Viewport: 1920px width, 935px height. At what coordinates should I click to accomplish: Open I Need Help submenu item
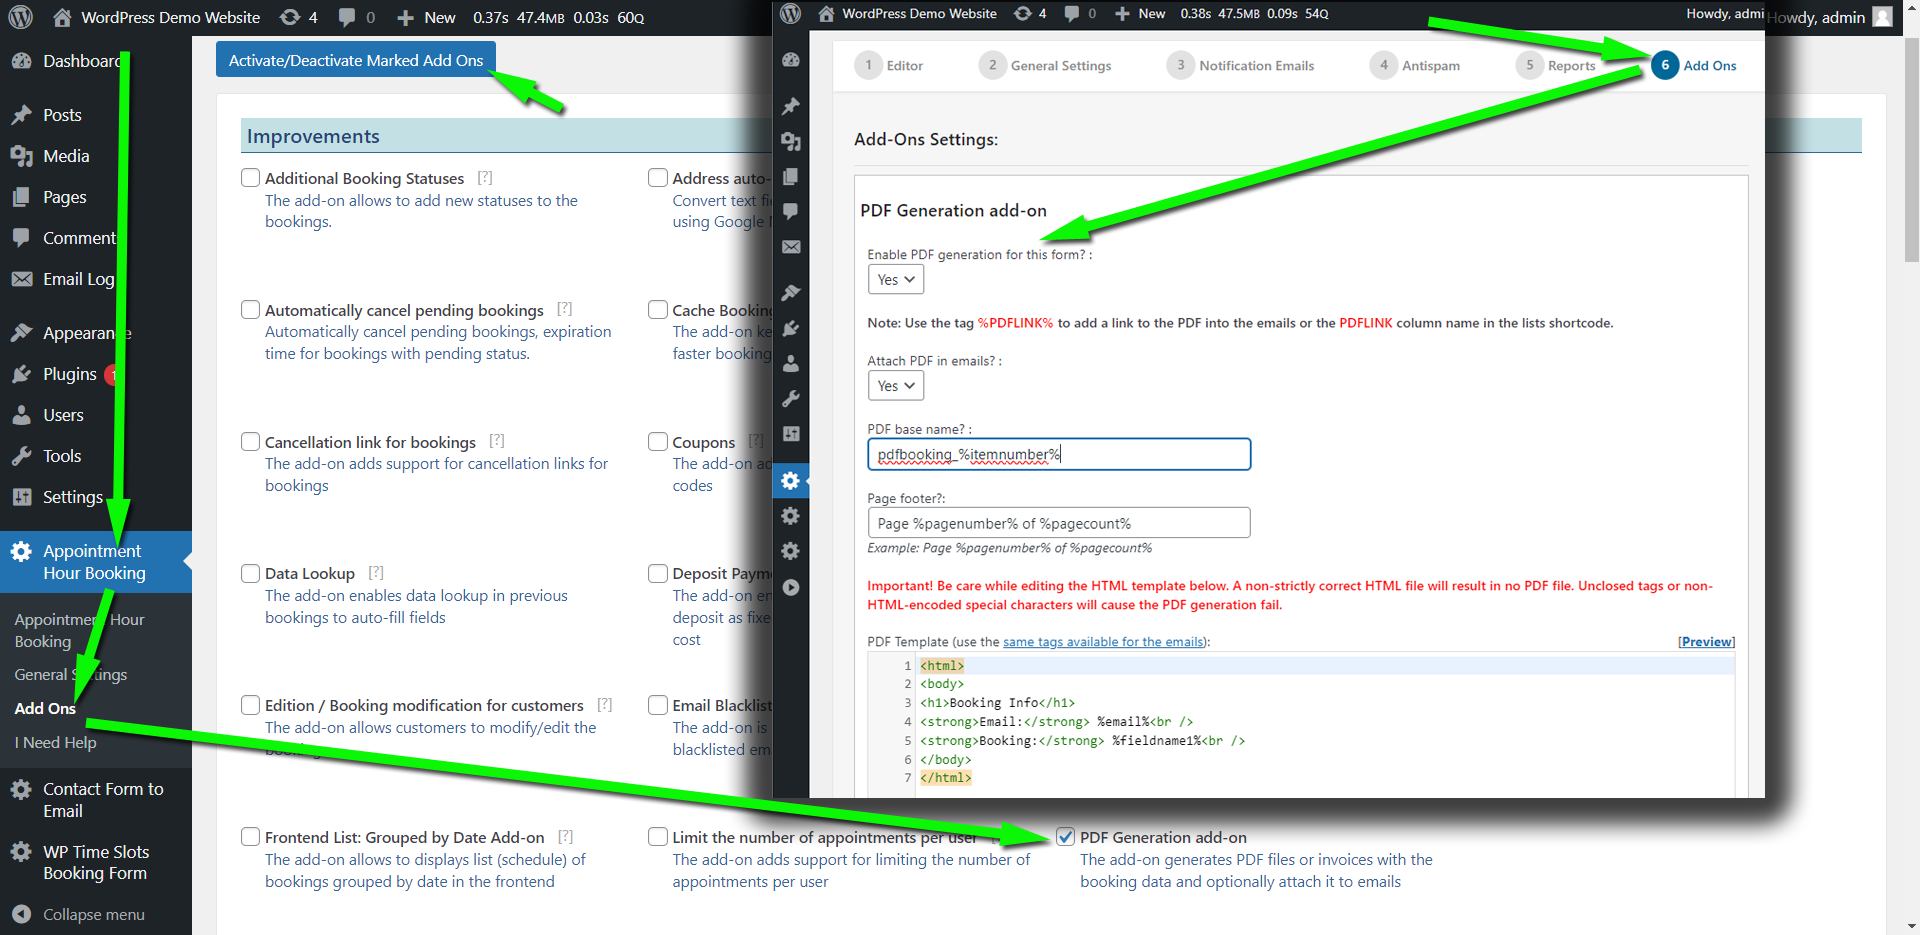(55, 743)
